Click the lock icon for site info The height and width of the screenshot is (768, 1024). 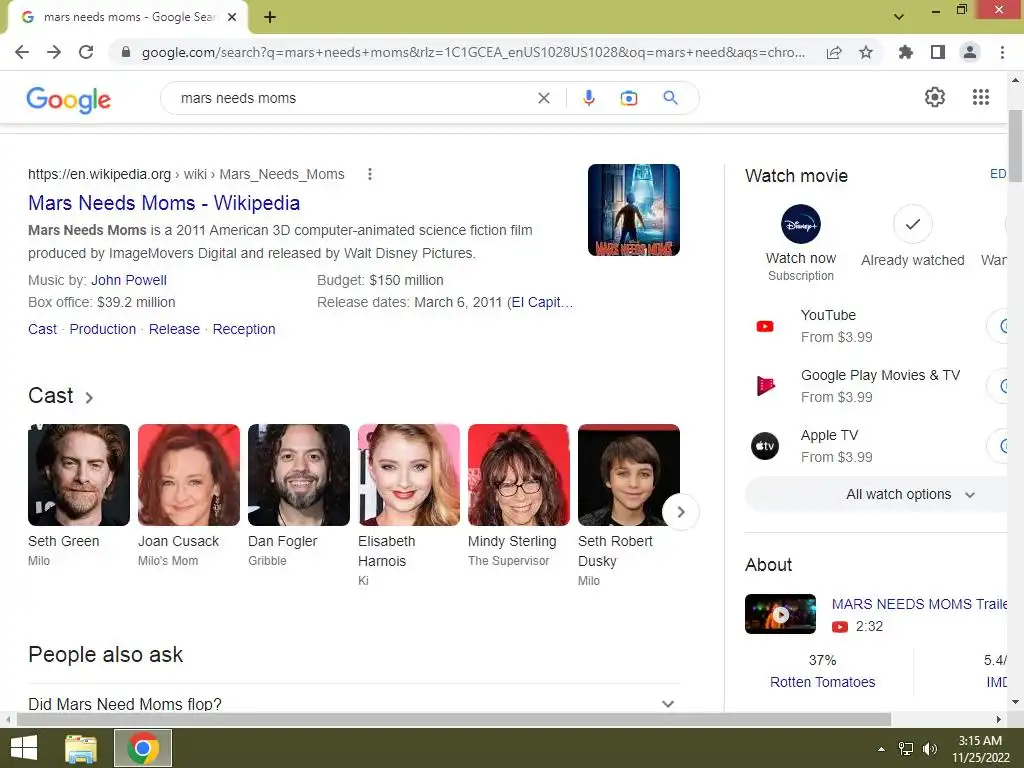(126, 52)
